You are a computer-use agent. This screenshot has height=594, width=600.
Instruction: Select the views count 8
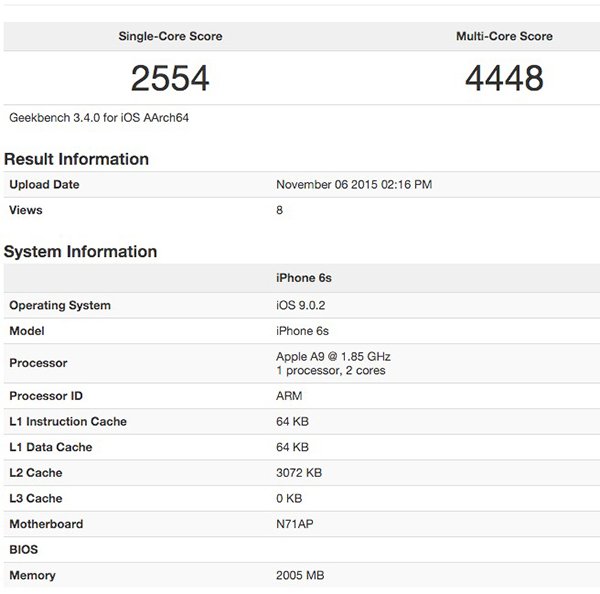[x=280, y=210]
